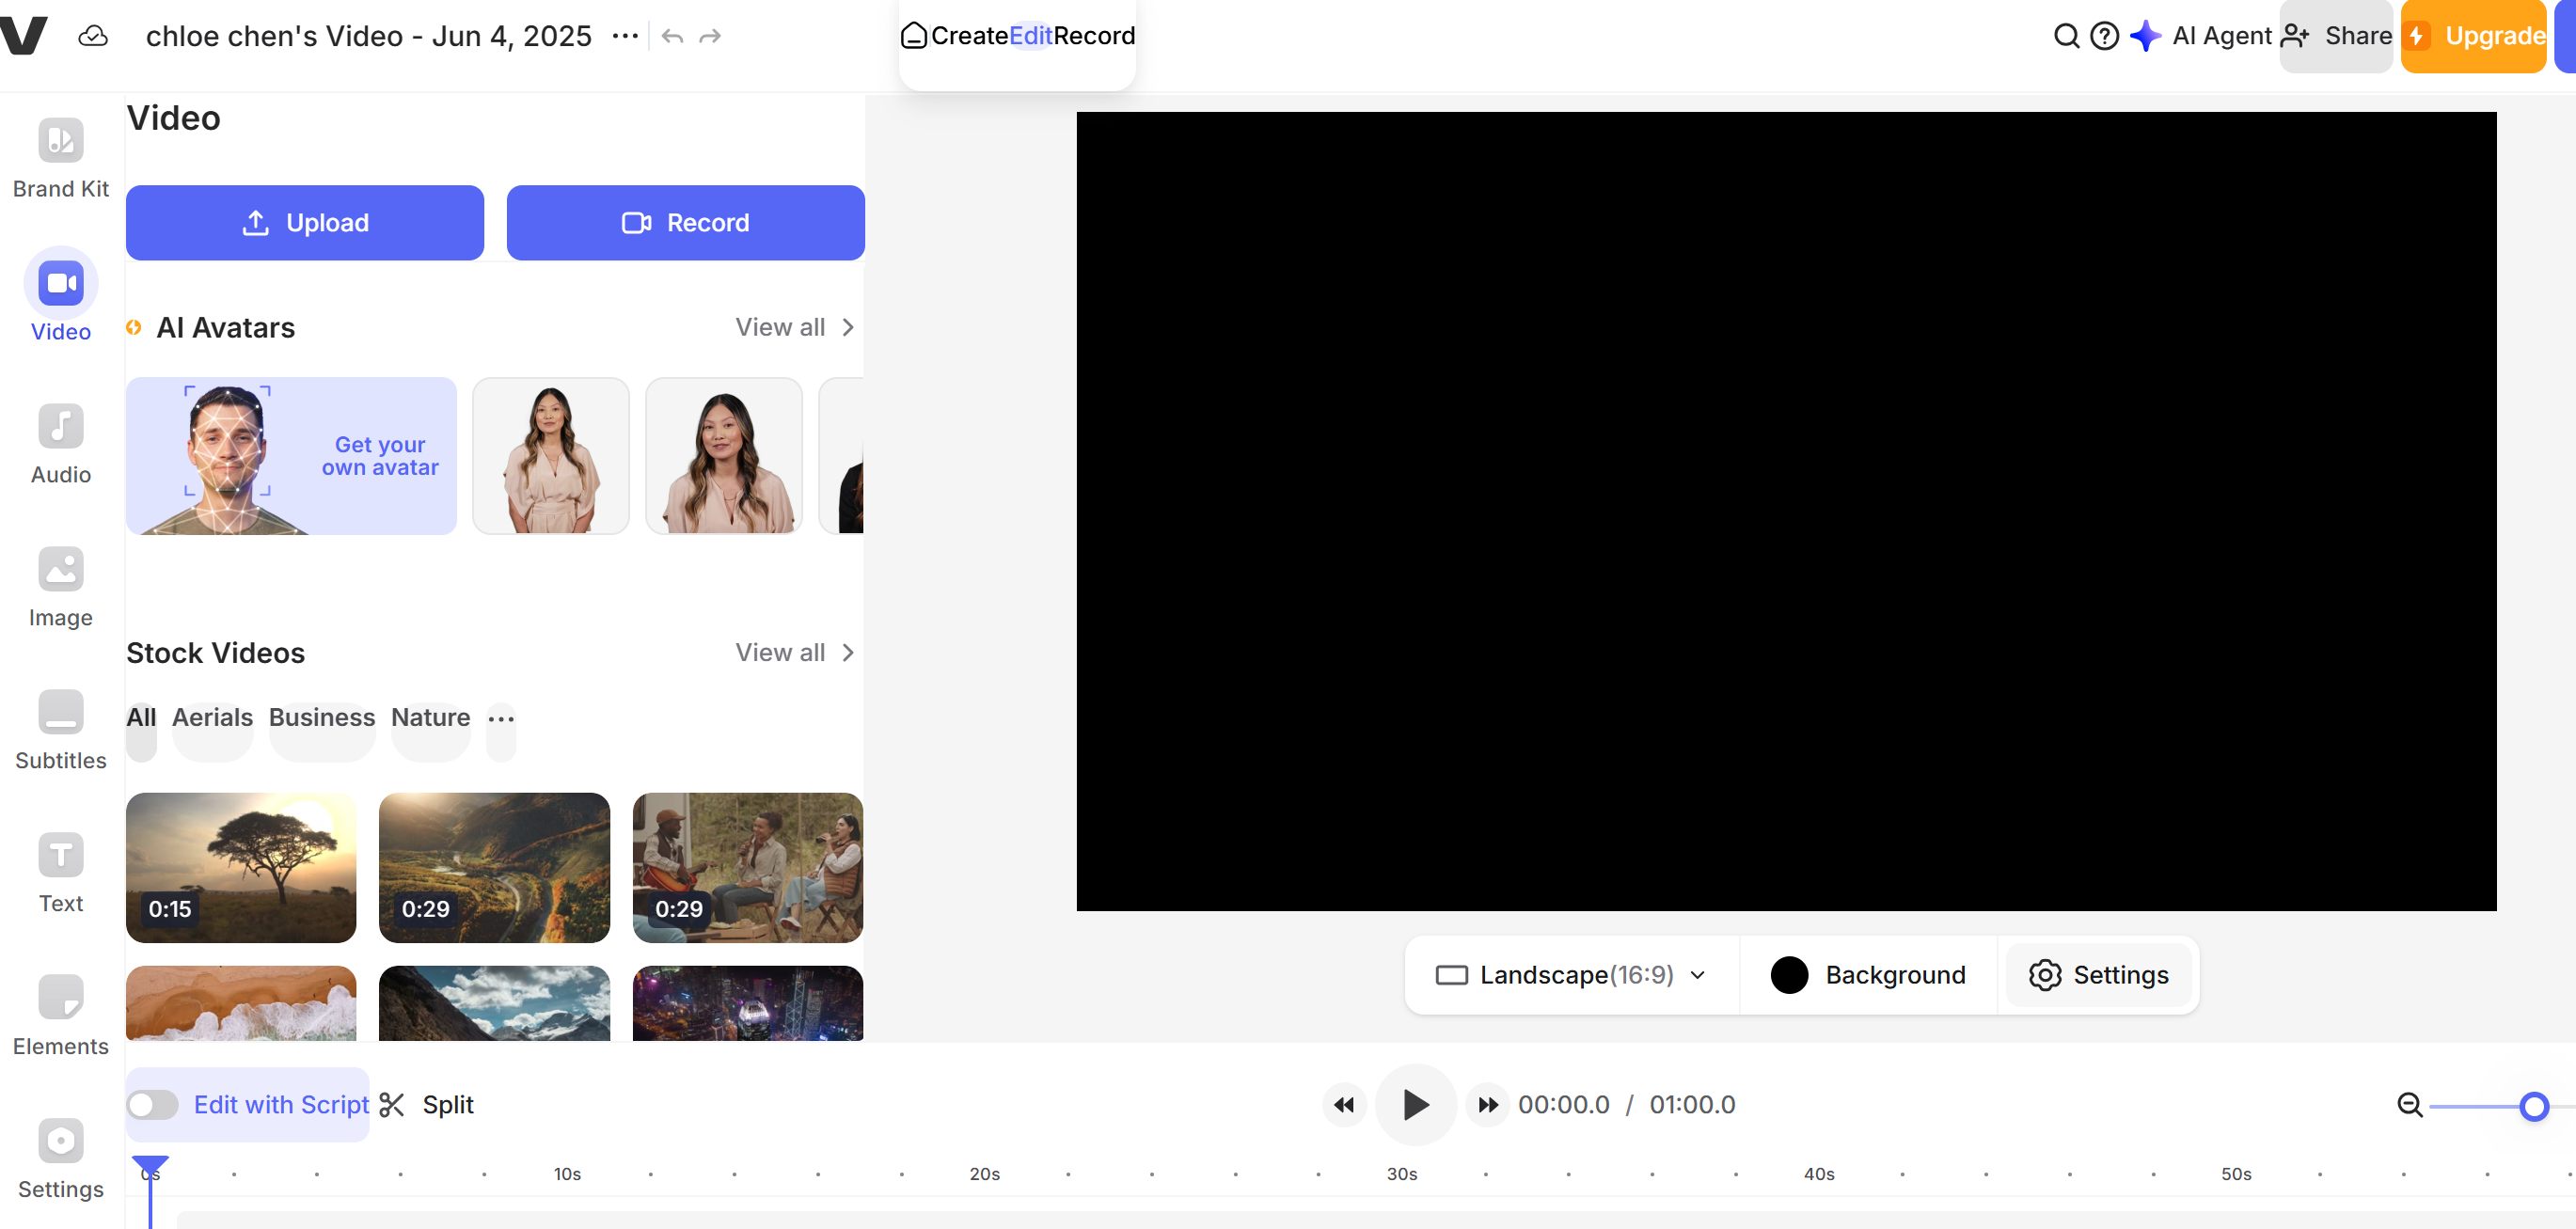The width and height of the screenshot is (2576, 1229).
Task: Expand View all for AI Avatars
Action: pos(794,328)
